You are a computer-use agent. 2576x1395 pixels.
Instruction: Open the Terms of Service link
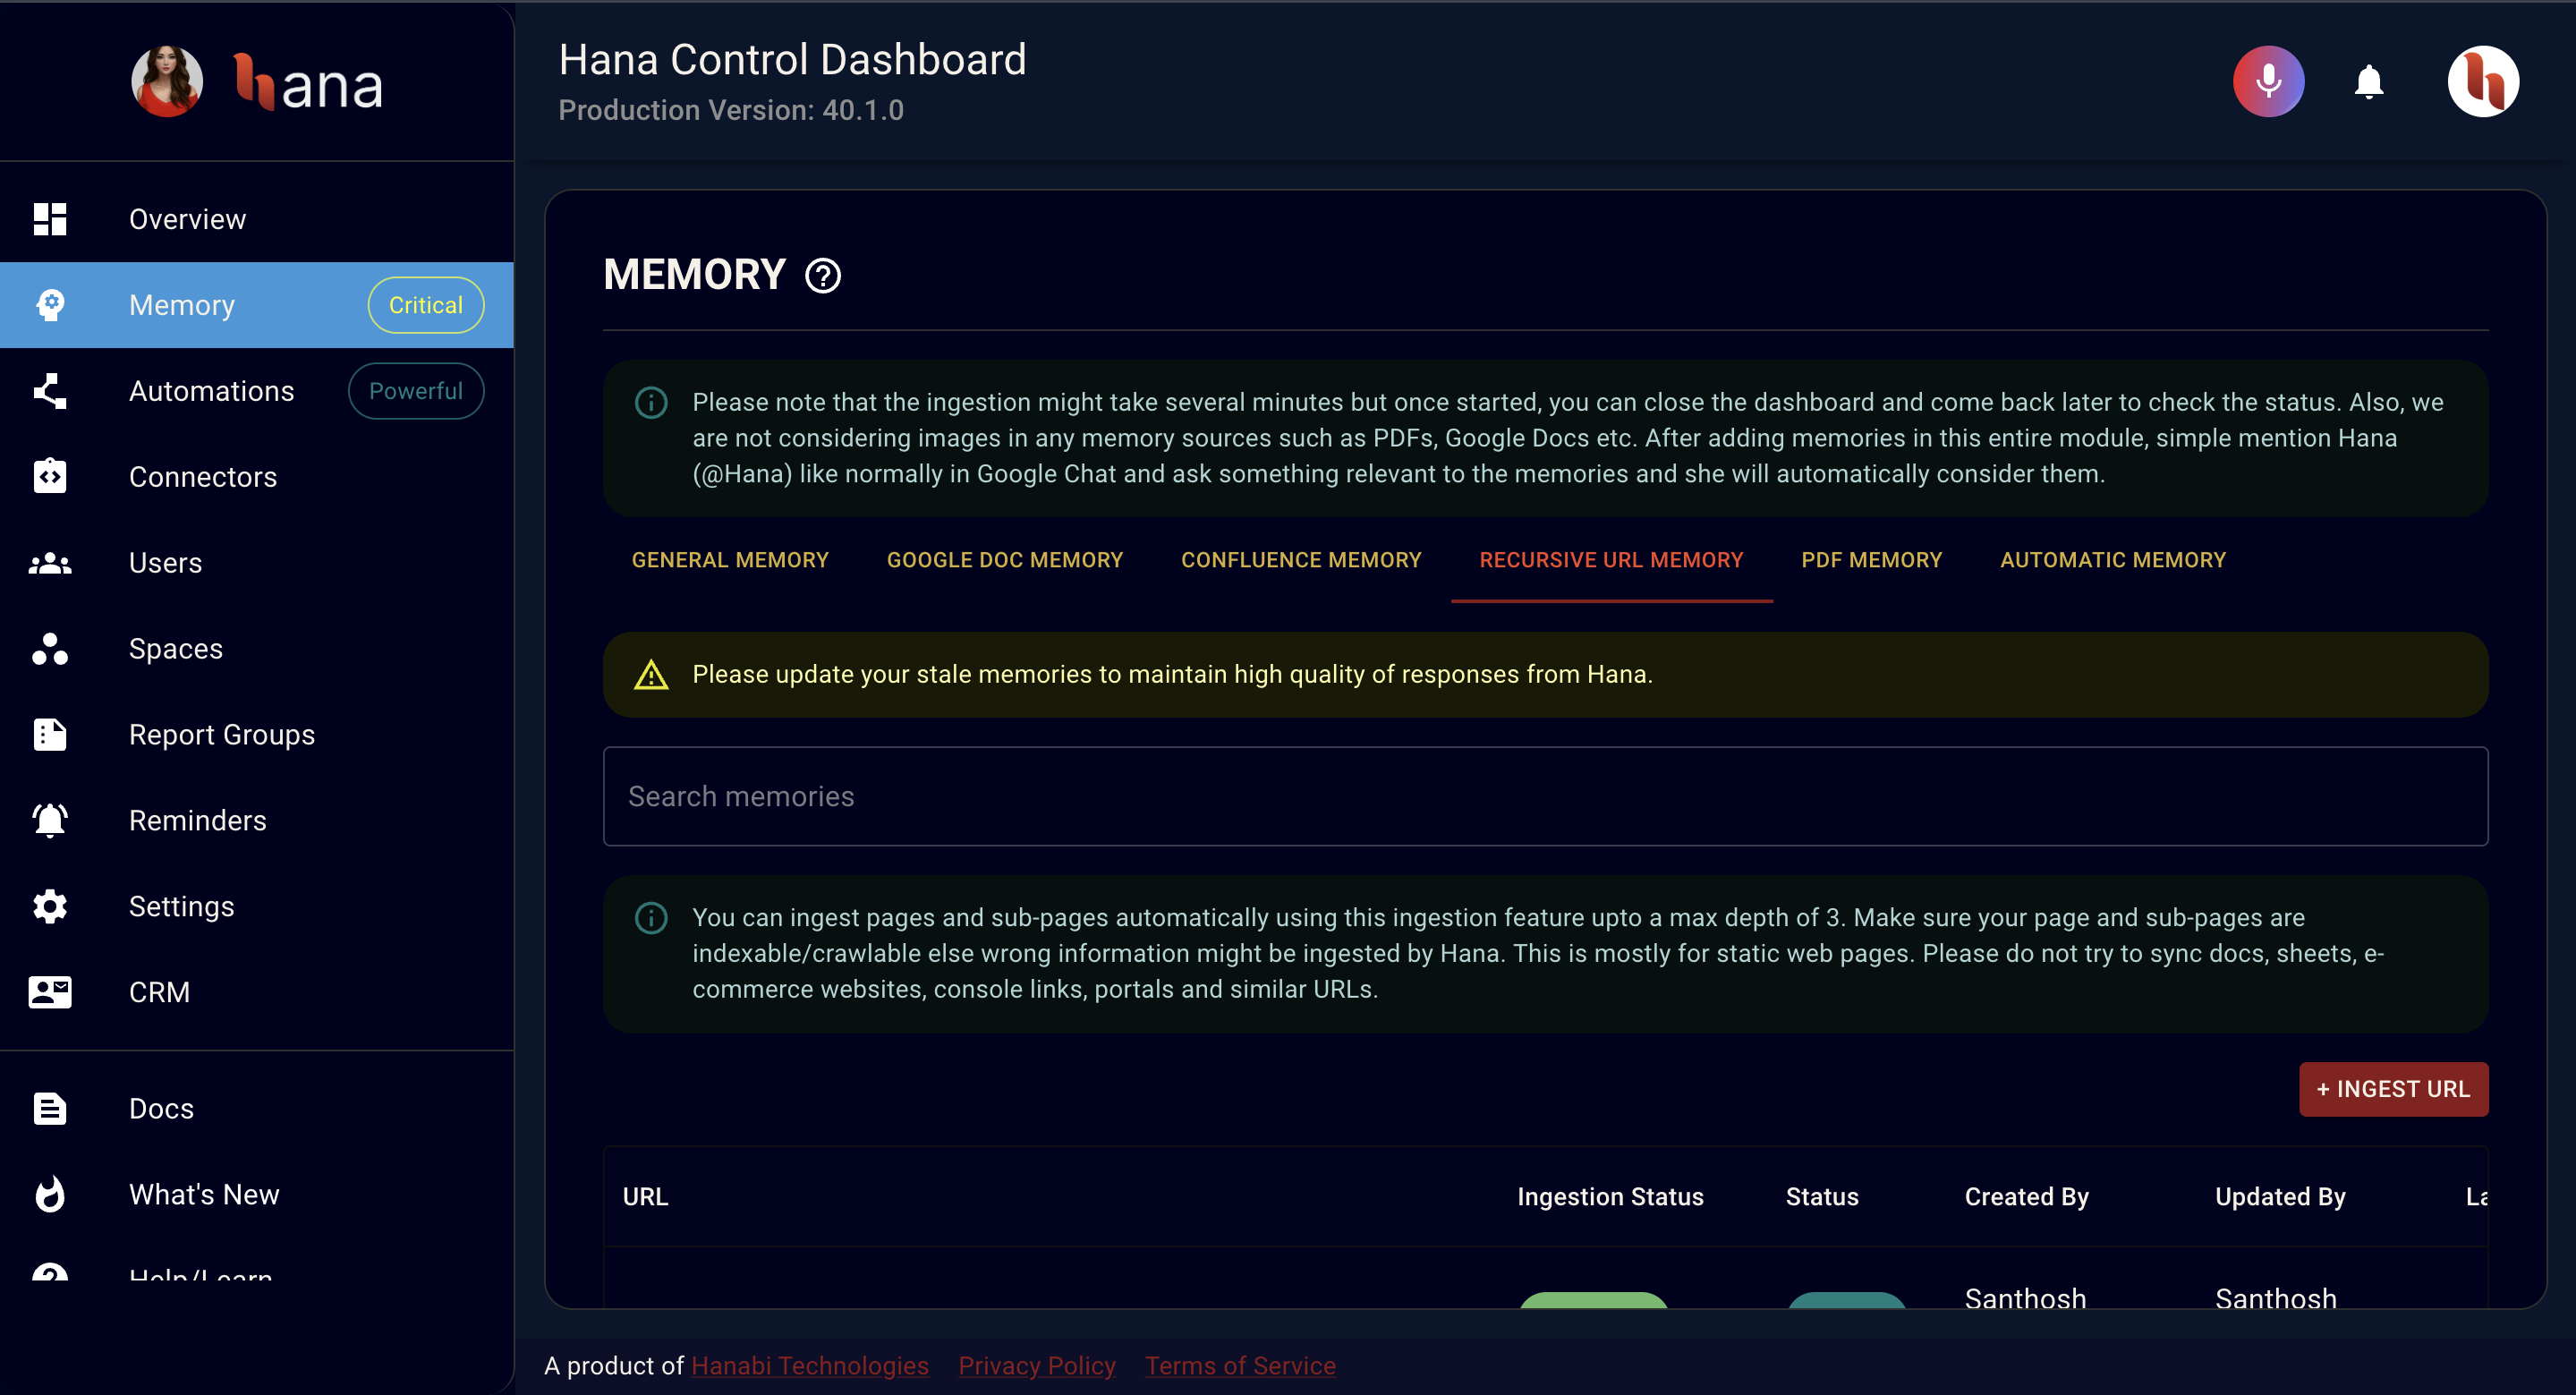coord(1240,1366)
